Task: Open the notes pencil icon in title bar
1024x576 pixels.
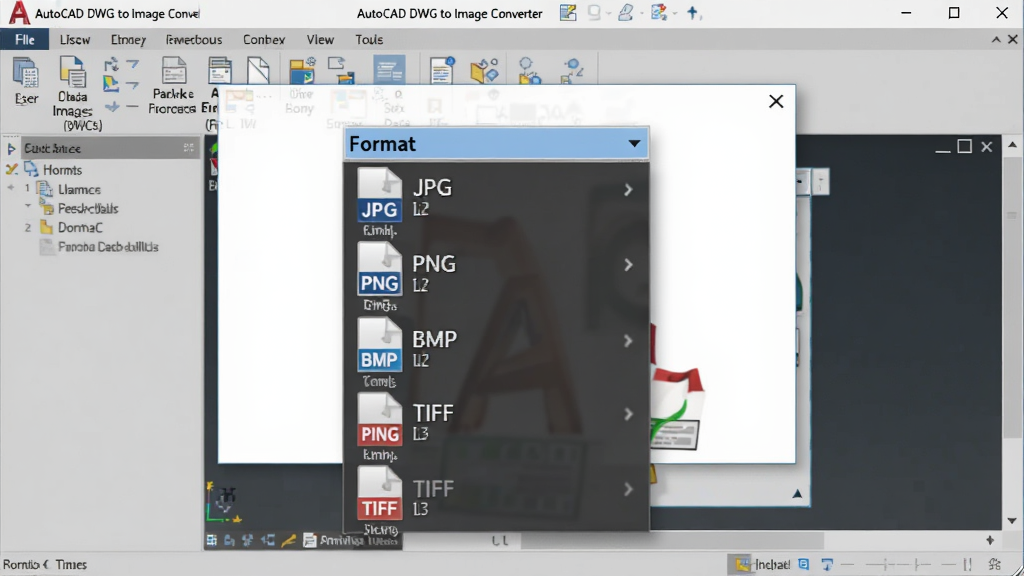Action: tap(568, 12)
